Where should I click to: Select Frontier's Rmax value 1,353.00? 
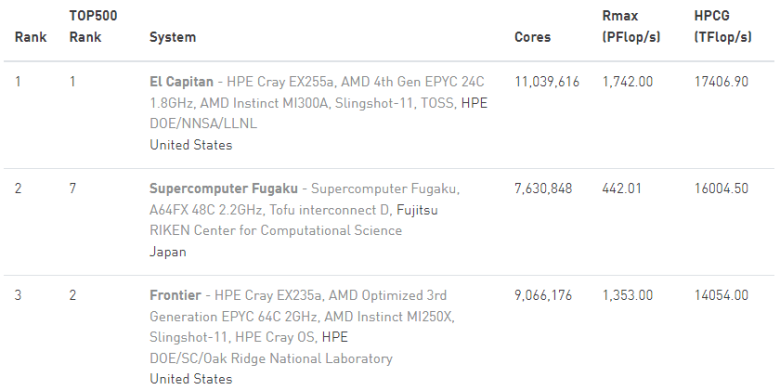coord(627,295)
